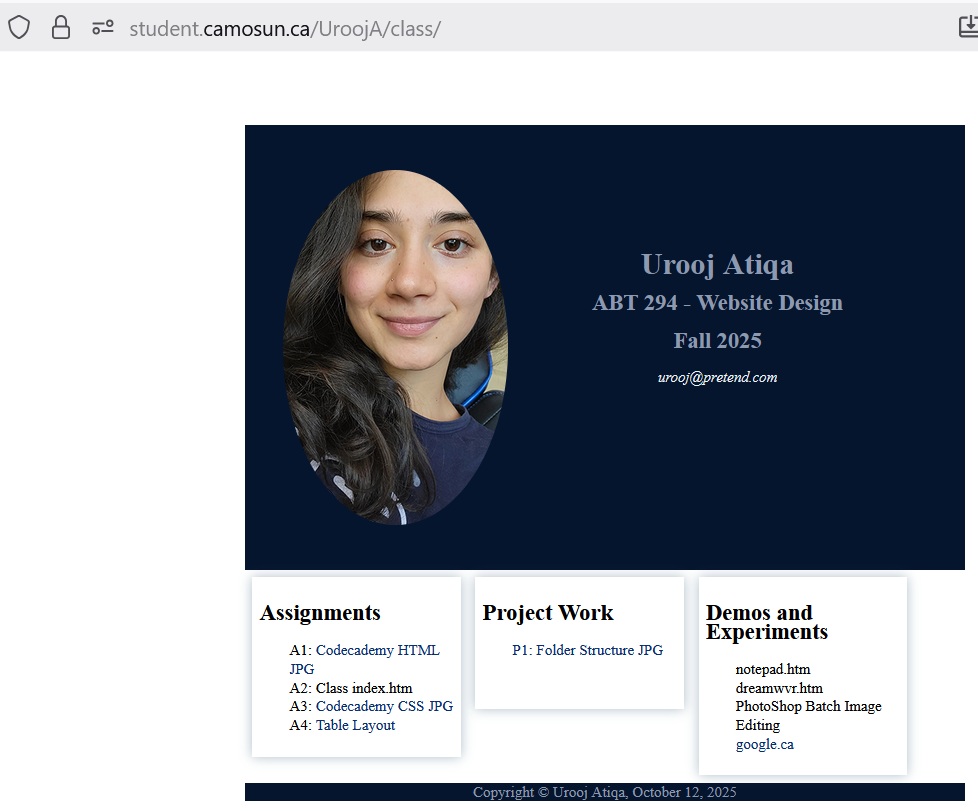
Task: Click the tracking protection shield icon
Action: point(19,28)
